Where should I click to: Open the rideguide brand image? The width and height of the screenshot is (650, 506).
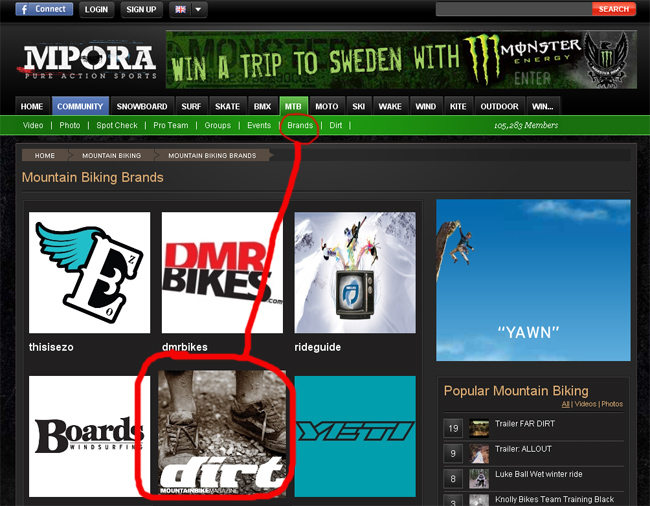click(x=355, y=272)
